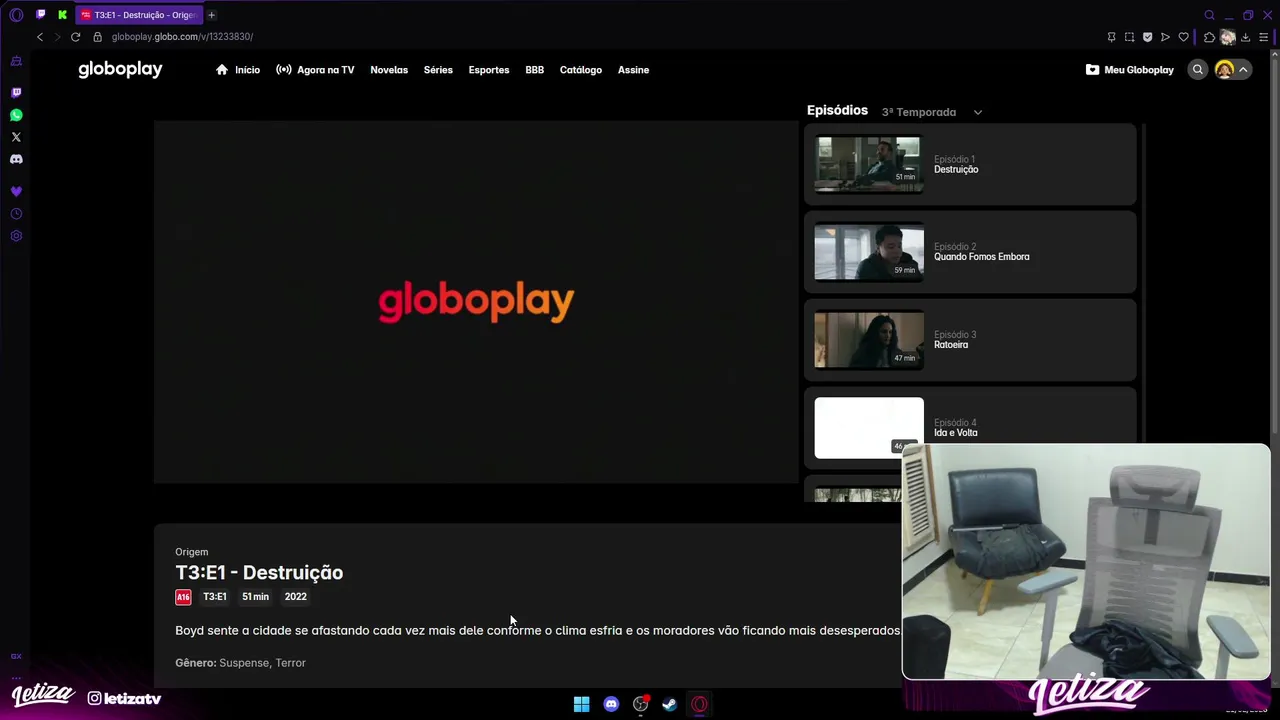Open the Séries section
The height and width of the screenshot is (720, 1280).
(x=438, y=70)
